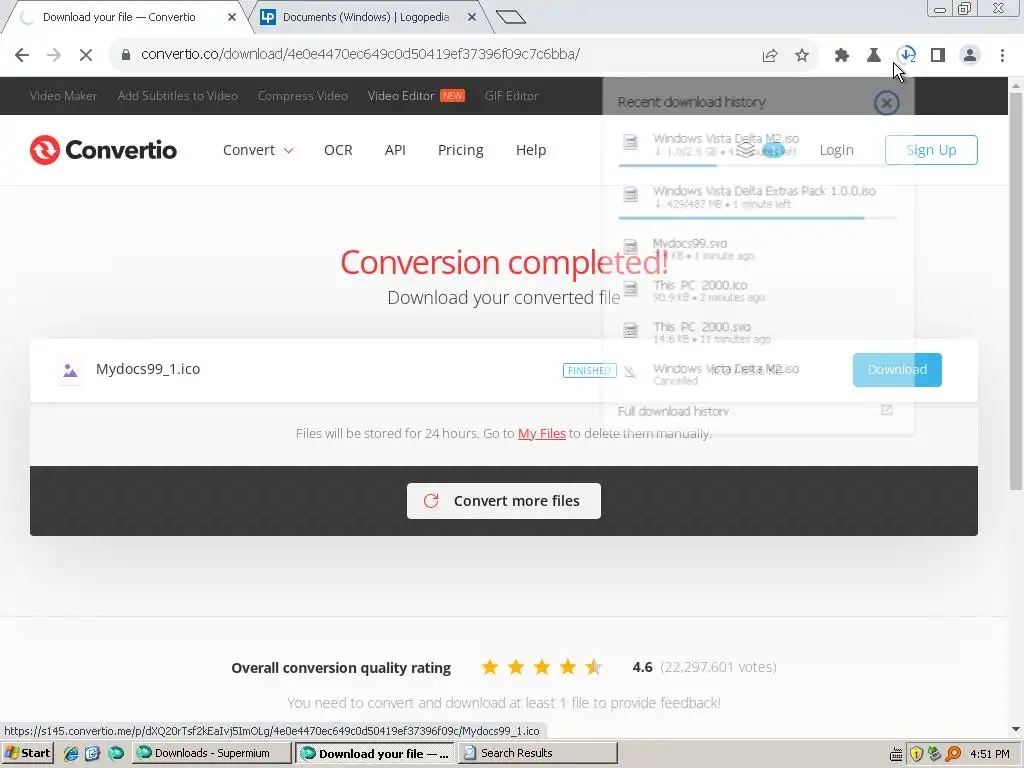Click the Sign Up button
1024x768 pixels.
click(x=931, y=150)
